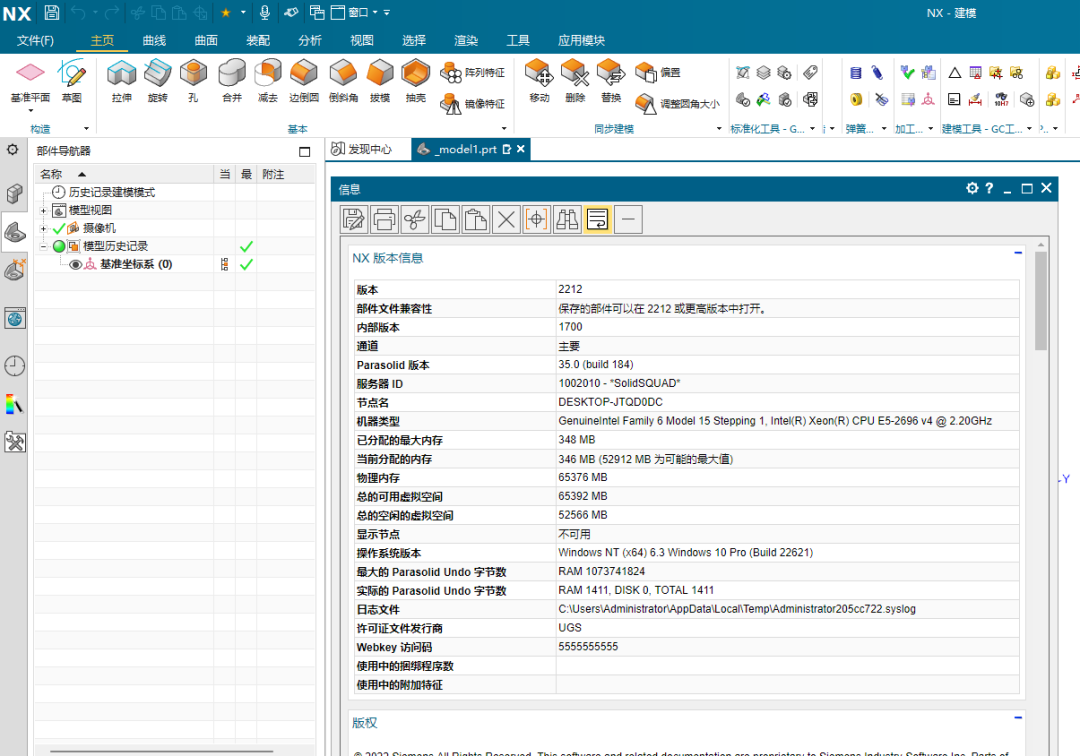The width and height of the screenshot is (1080, 756).
Task: Expand the 摄像机 tree node
Action: 43,228
